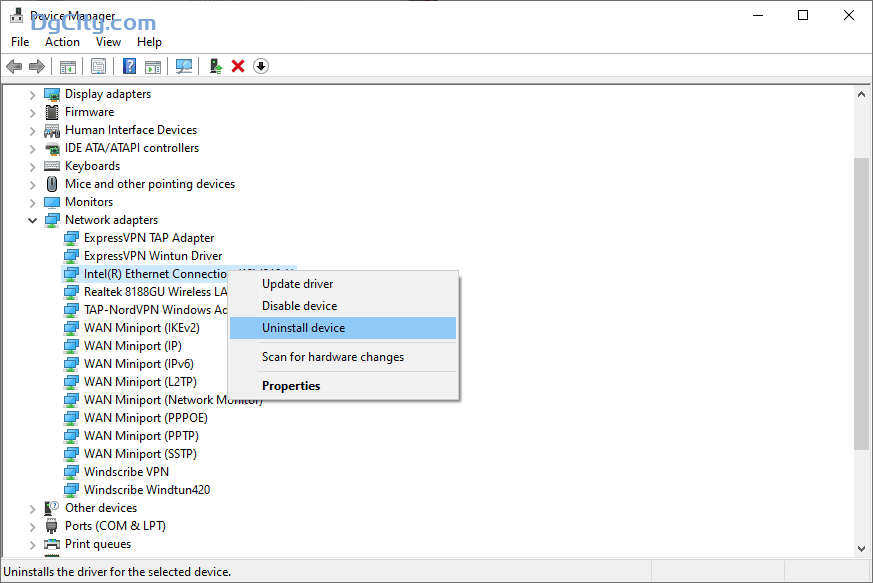
Task: Choose Scan for hardware changes in context menu
Action: [x=343, y=357]
